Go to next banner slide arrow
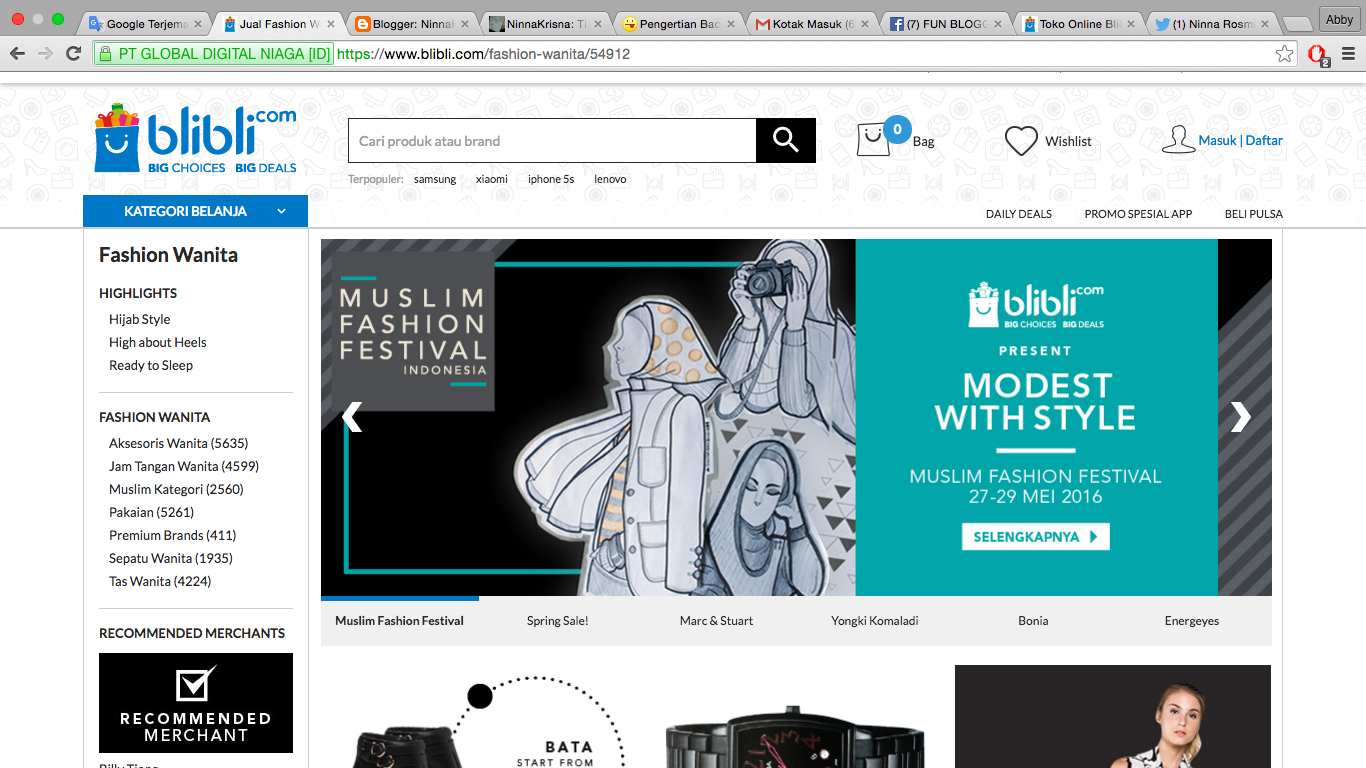1366x768 pixels. 1240,417
